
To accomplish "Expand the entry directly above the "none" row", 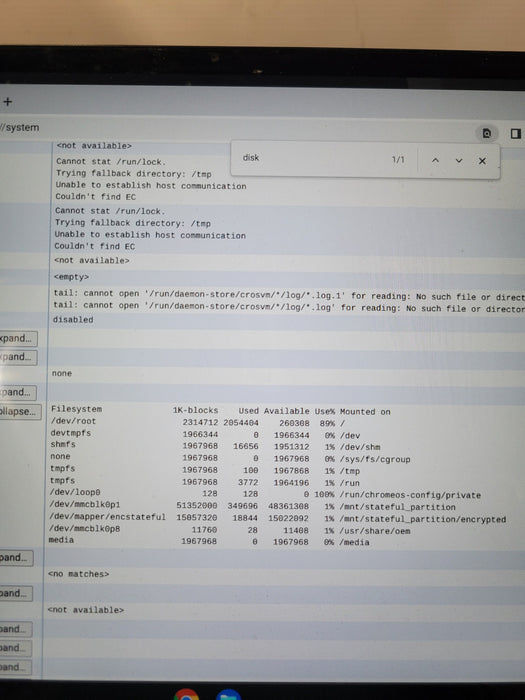I will coord(18,357).
